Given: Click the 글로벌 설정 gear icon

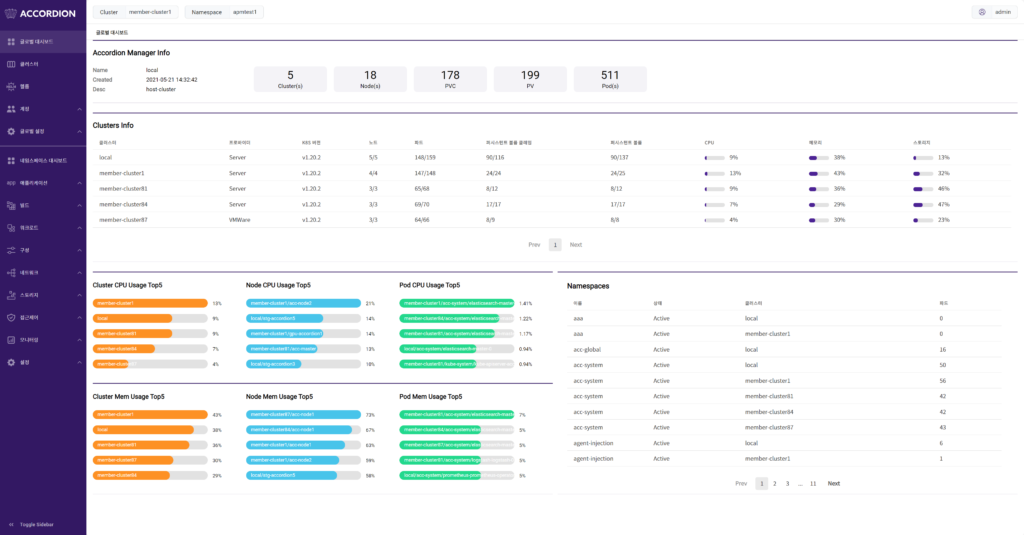Looking at the screenshot, I should [11, 131].
